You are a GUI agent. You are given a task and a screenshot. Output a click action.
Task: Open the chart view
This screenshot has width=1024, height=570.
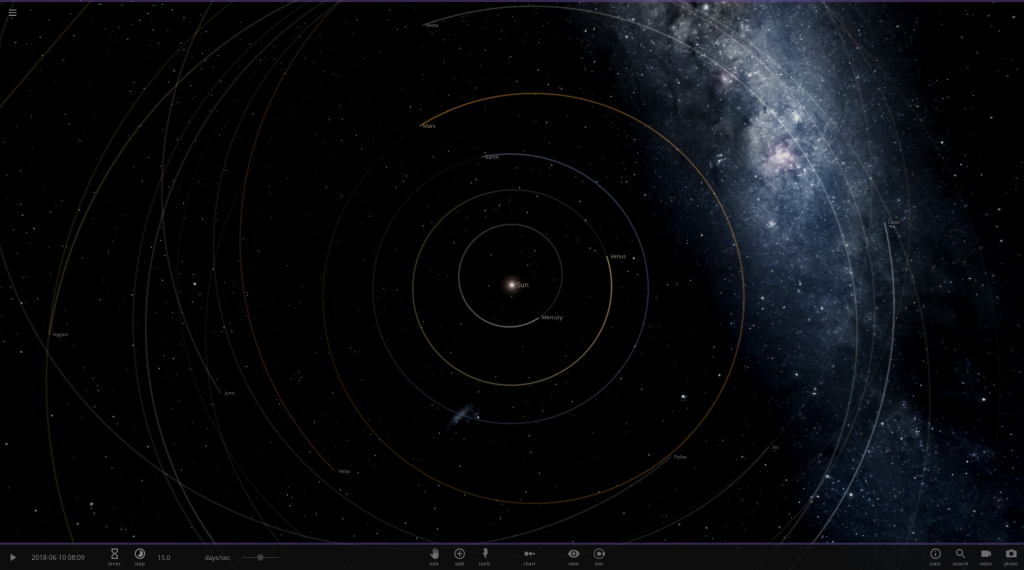[x=530, y=556]
